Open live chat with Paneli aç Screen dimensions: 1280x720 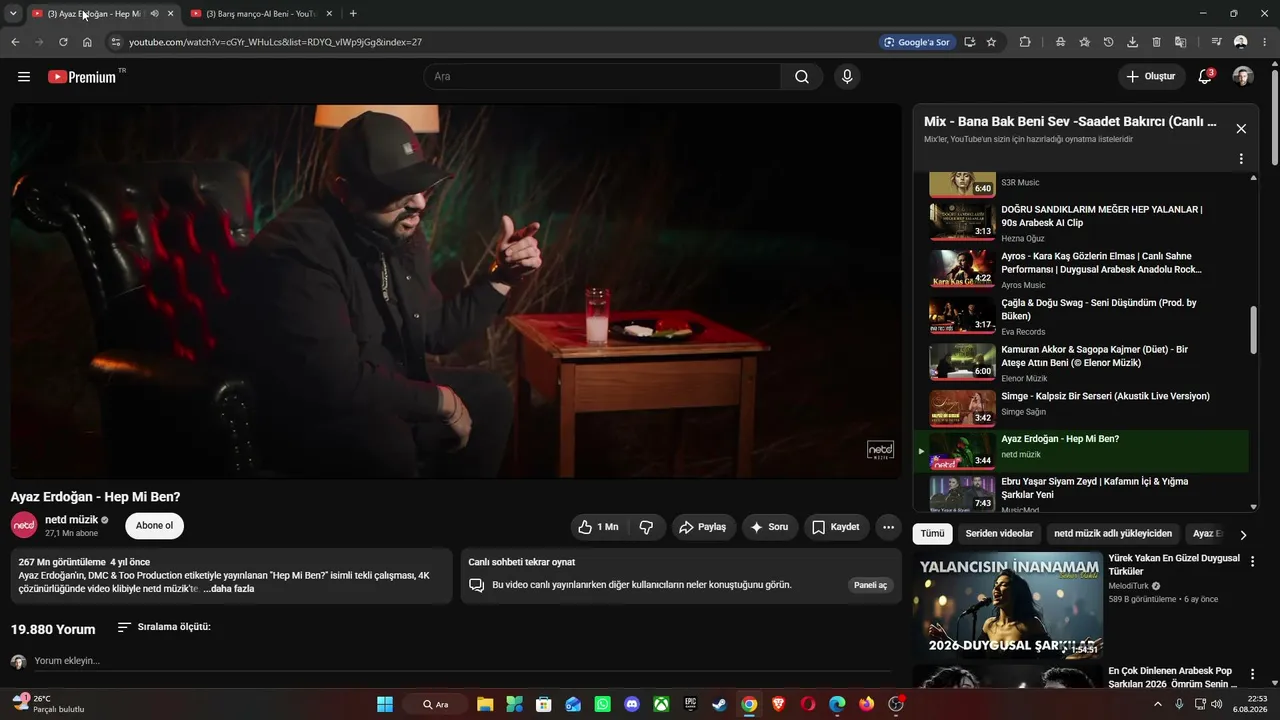point(870,585)
